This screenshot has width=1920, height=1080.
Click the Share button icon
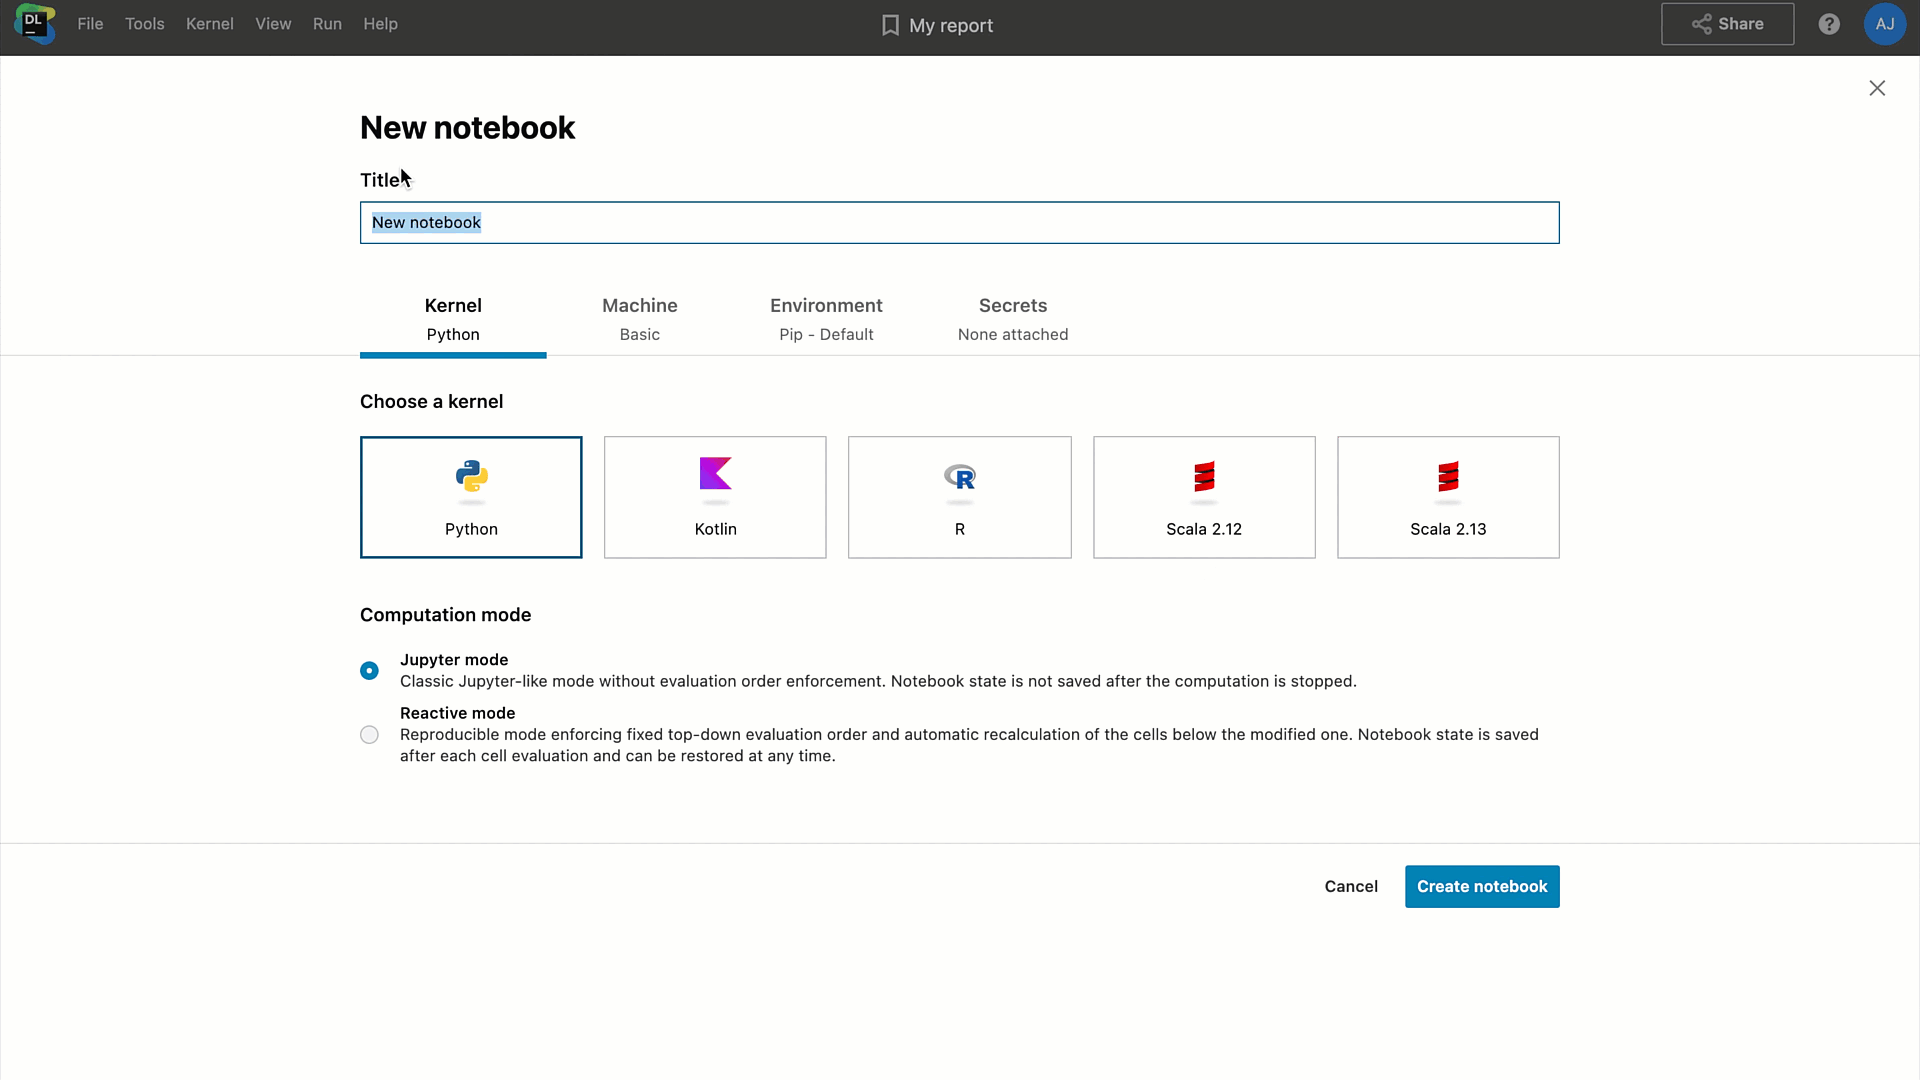click(x=1701, y=24)
